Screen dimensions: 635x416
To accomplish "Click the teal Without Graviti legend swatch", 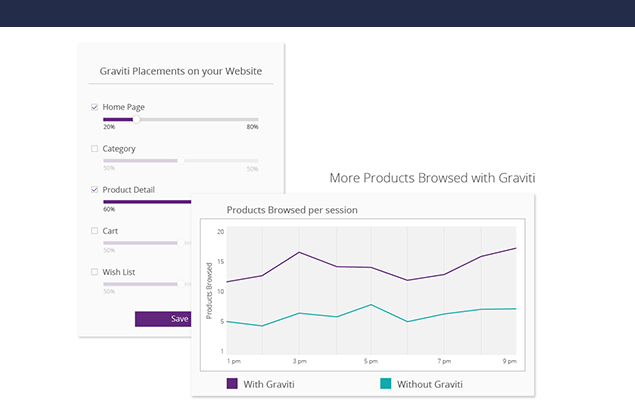I will 386,384.
